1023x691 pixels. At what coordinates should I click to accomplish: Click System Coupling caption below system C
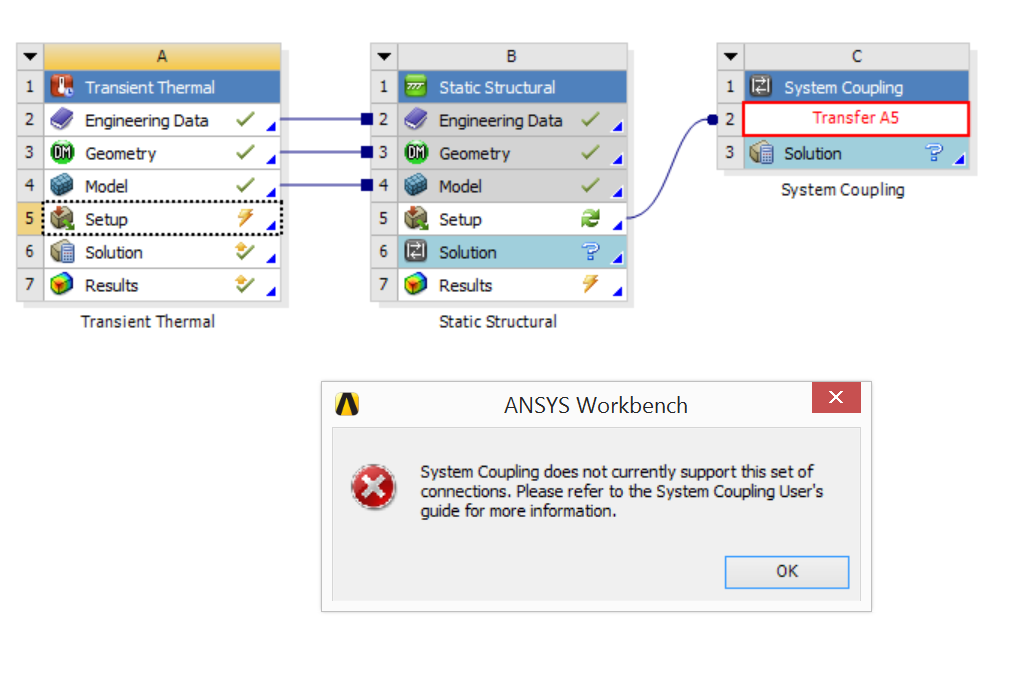(843, 190)
